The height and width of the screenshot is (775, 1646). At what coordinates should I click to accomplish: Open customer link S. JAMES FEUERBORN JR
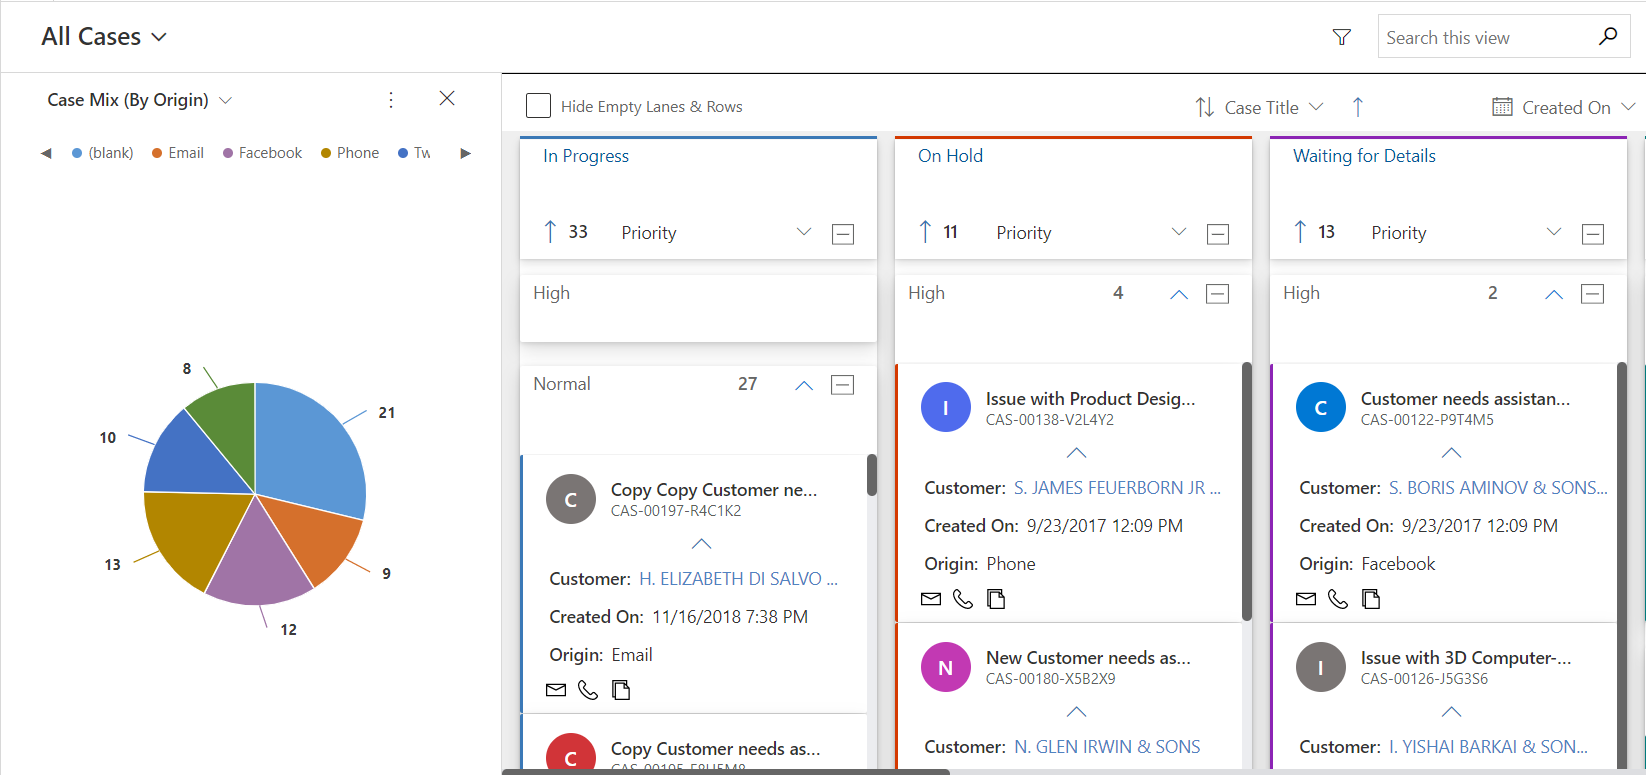point(1116,488)
